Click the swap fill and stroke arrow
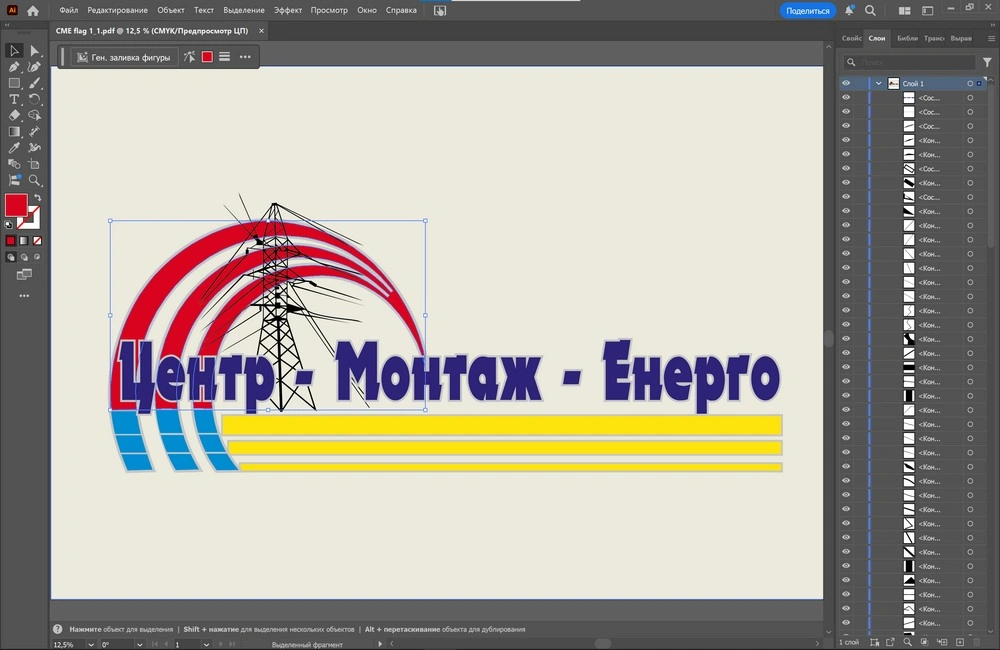 point(37,198)
